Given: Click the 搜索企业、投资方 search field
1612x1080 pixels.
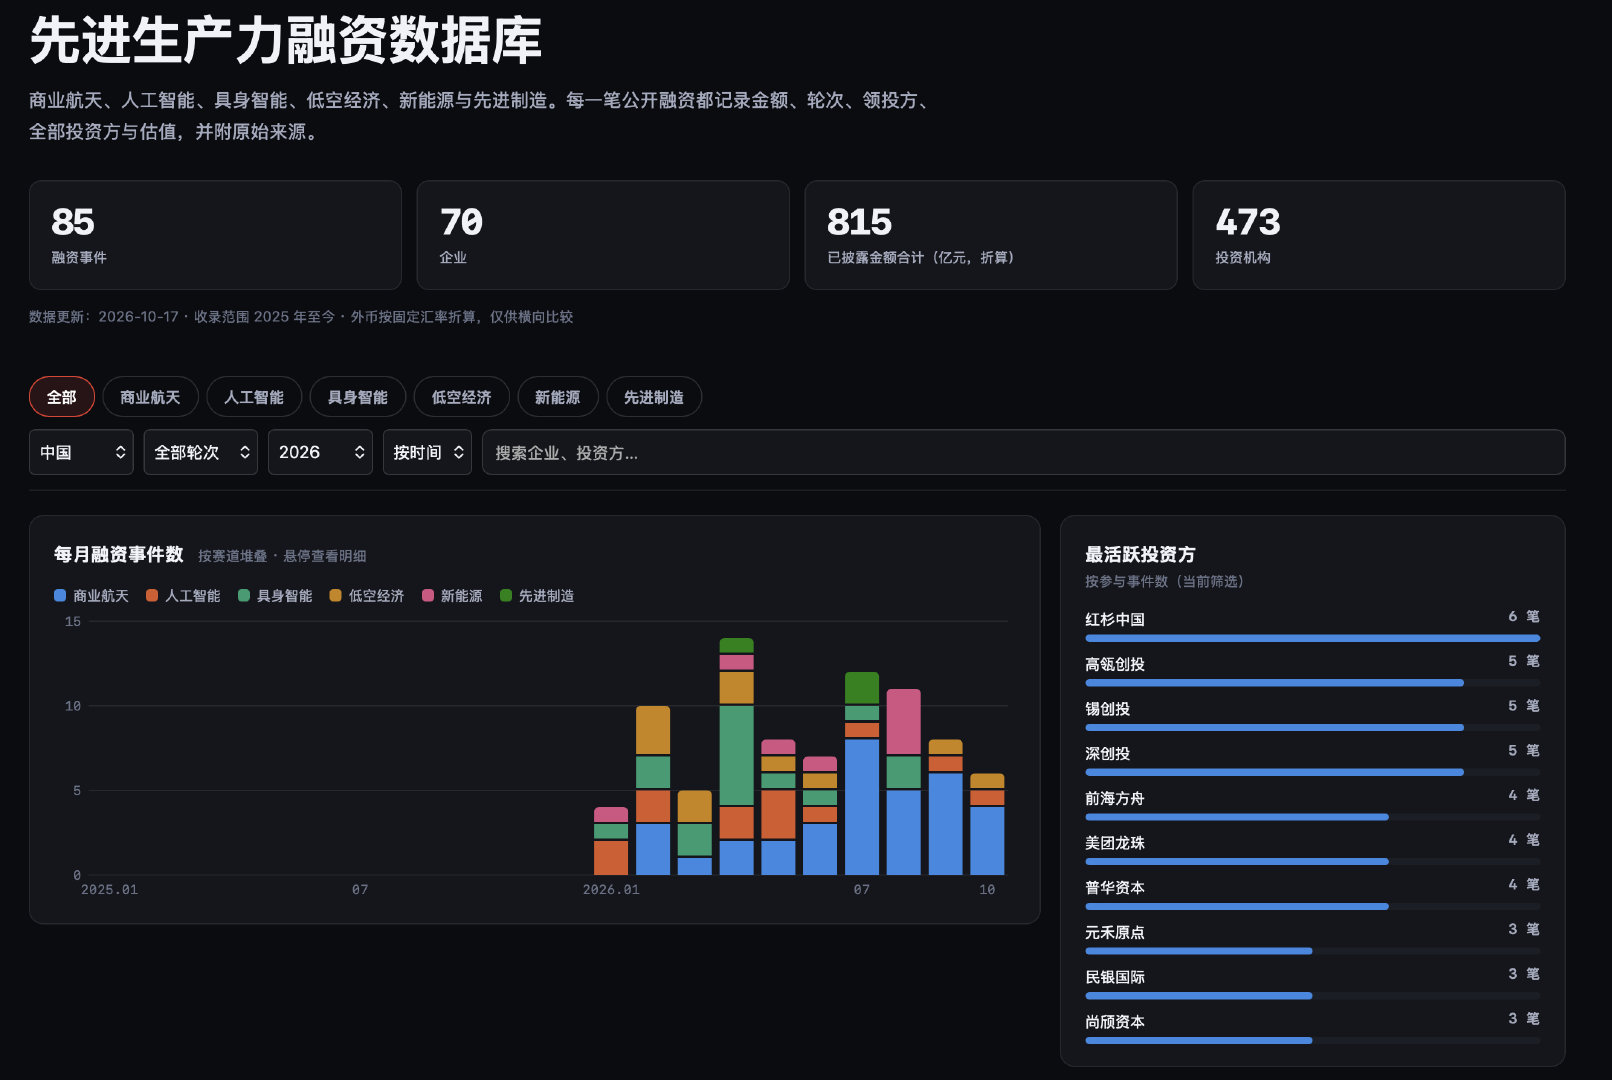Looking at the screenshot, I should [x=1023, y=452].
